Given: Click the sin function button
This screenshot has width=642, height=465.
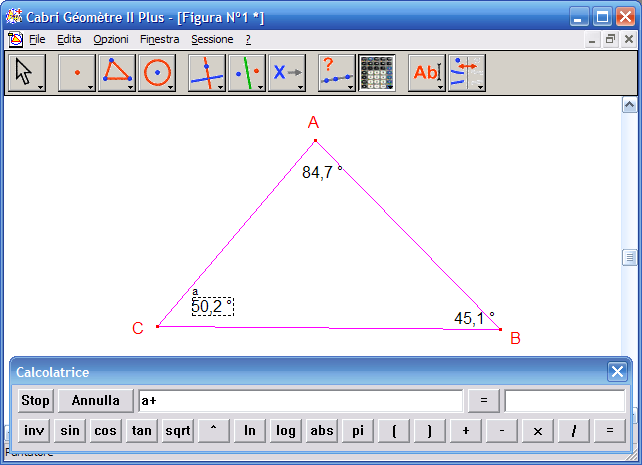Looking at the screenshot, I should coord(70,431).
